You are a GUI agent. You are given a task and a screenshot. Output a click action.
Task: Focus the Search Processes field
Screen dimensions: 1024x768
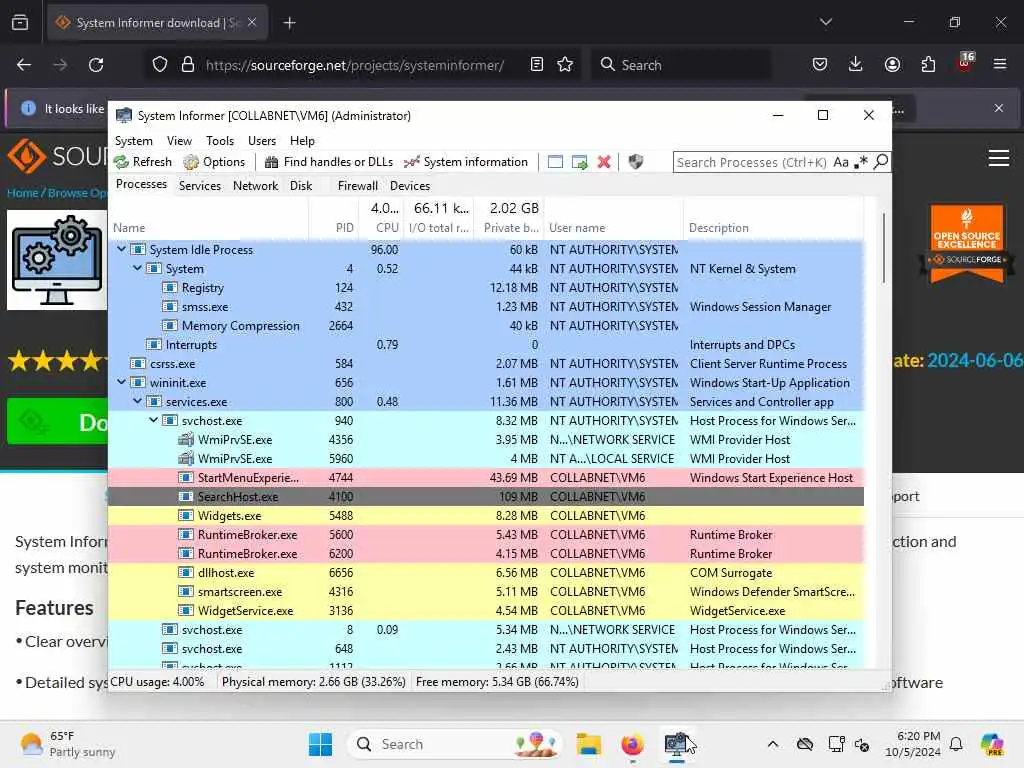click(752, 162)
